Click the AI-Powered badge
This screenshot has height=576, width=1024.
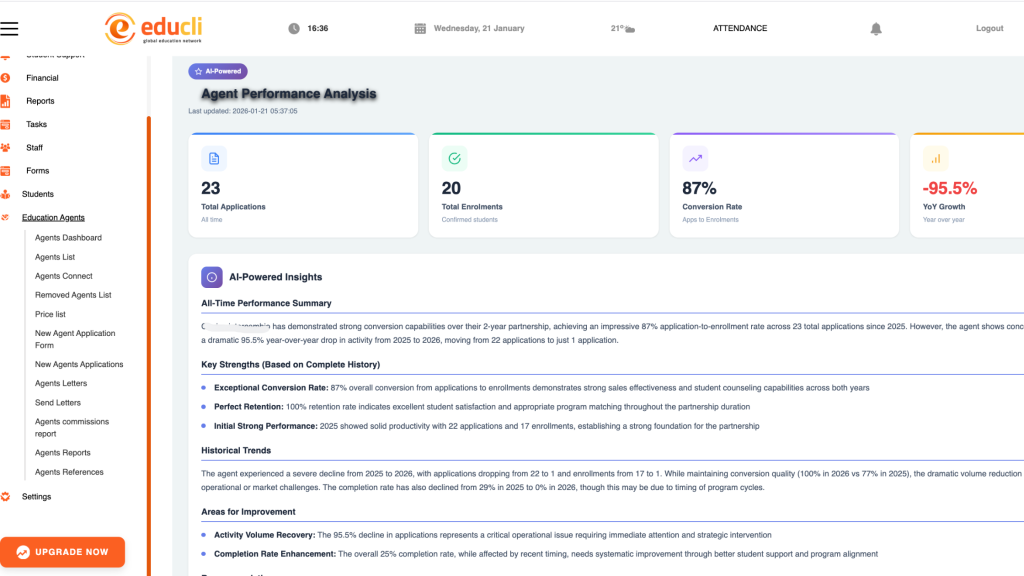(218, 71)
